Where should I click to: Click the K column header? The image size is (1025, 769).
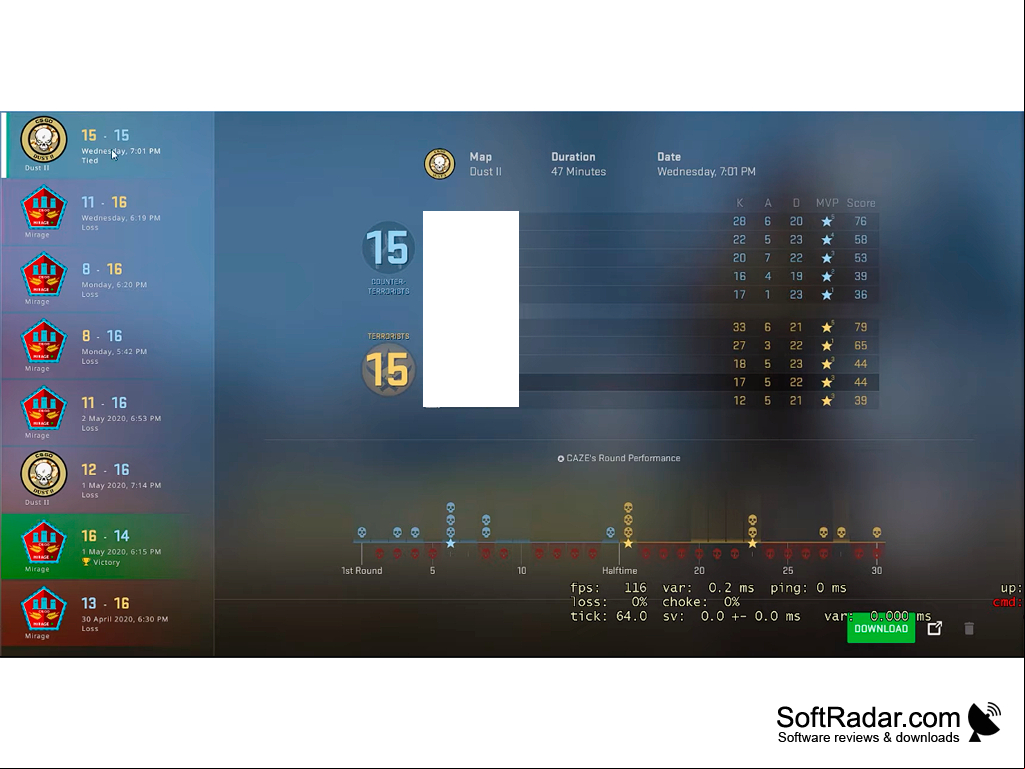tap(739, 203)
